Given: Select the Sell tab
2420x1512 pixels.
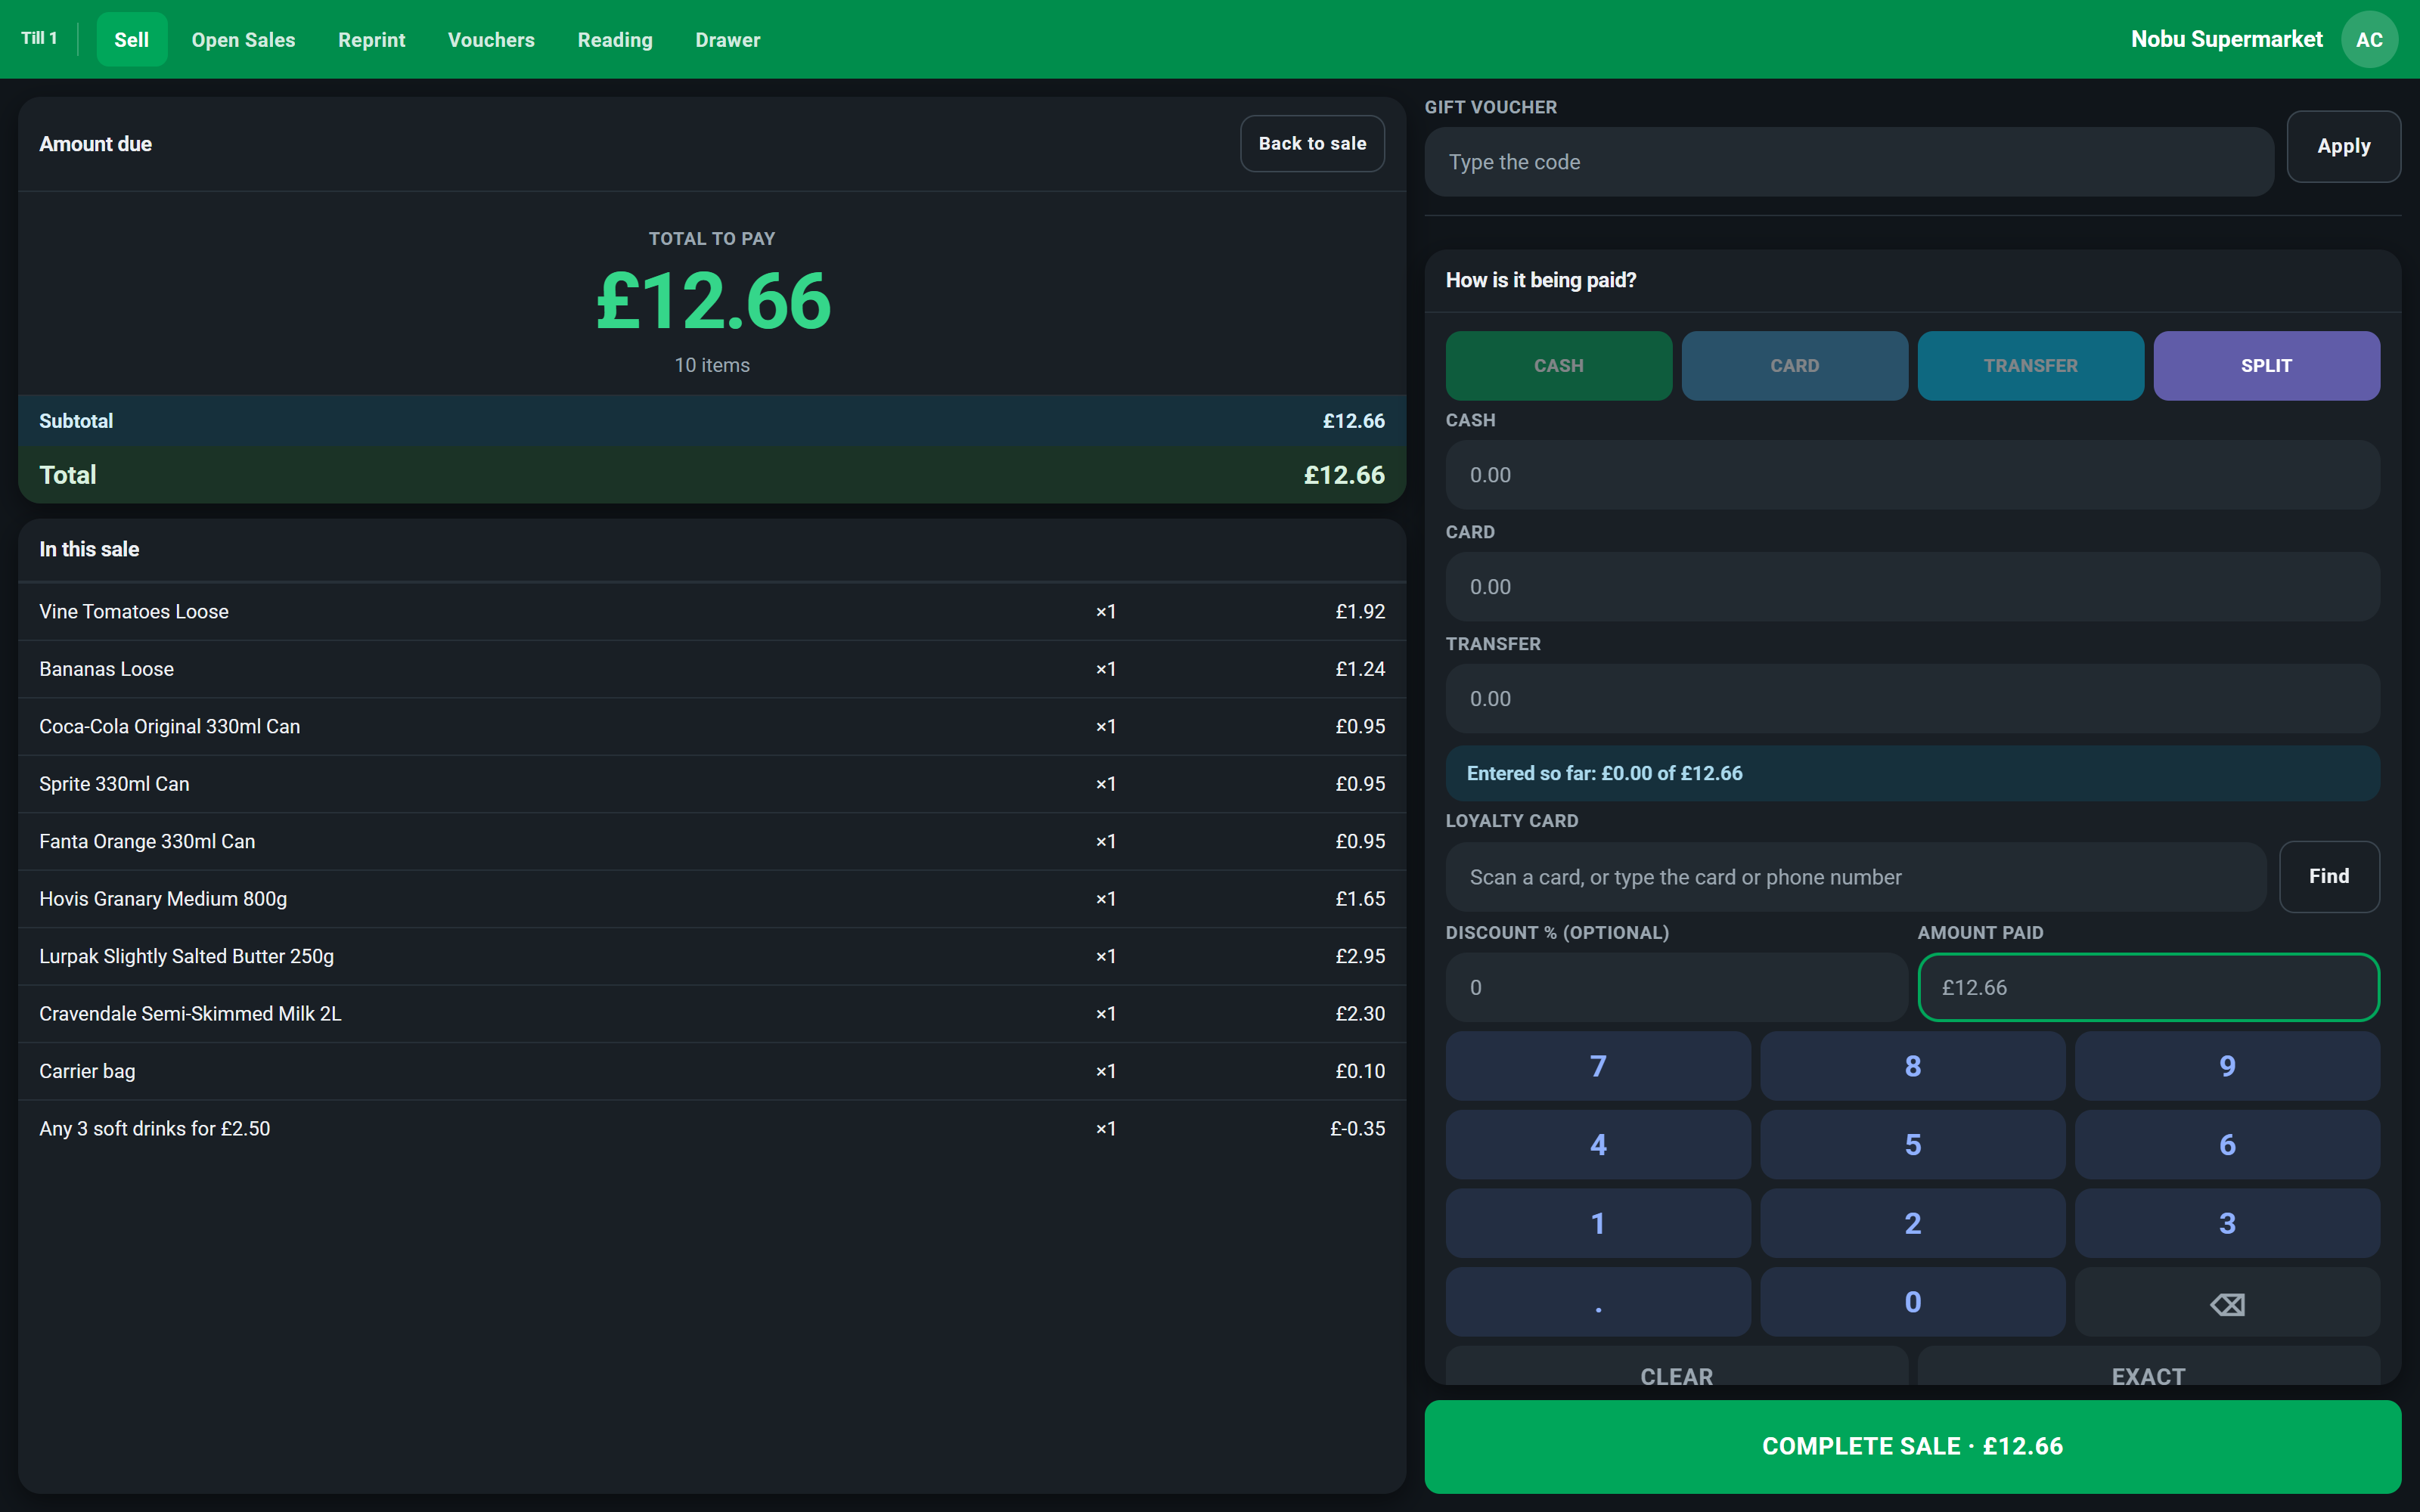Looking at the screenshot, I should [132, 40].
